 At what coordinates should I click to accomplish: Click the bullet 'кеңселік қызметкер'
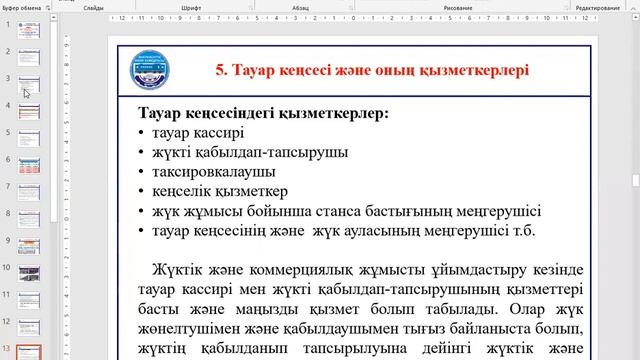point(220,191)
